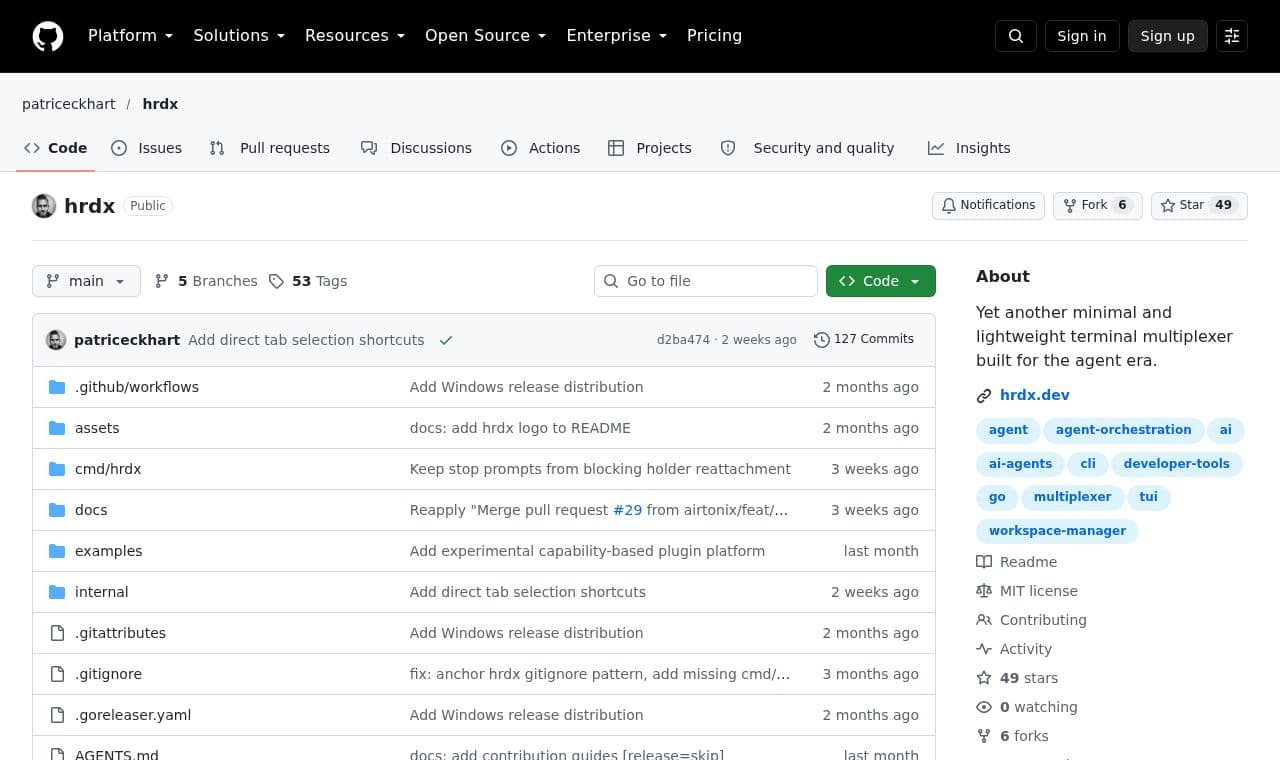Screen dimensions: 1280x760
Task: Open the search magnifier button
Action: [1016, 36]
